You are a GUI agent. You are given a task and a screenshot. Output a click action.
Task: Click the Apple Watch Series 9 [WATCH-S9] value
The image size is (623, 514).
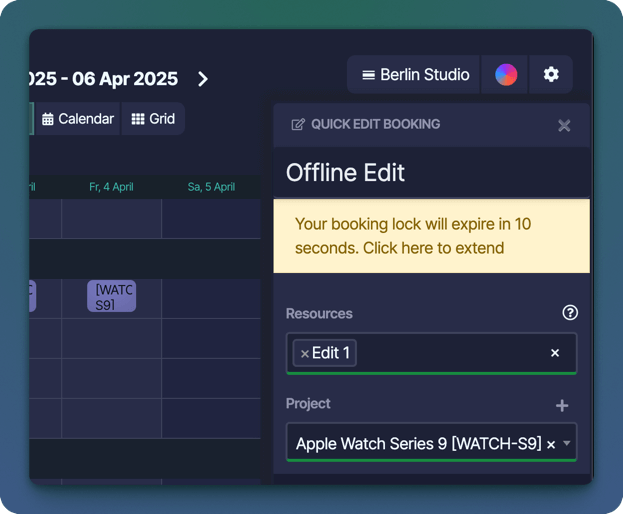418,444
